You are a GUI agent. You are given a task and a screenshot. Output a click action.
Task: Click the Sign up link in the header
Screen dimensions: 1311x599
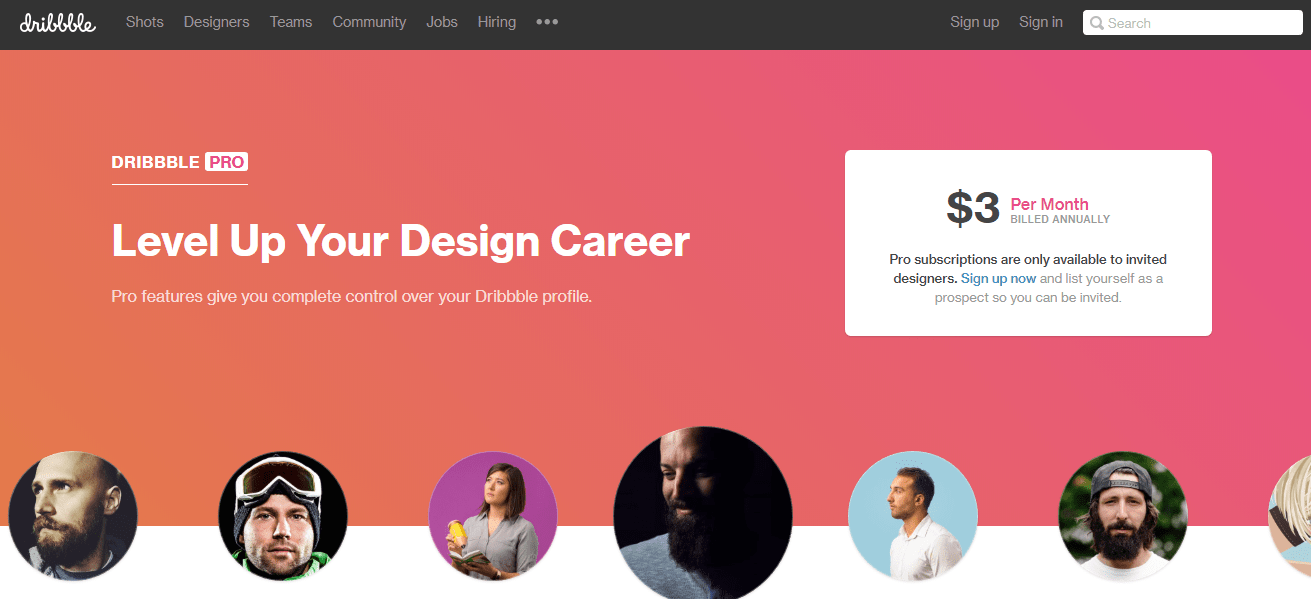tap(975, 22)
